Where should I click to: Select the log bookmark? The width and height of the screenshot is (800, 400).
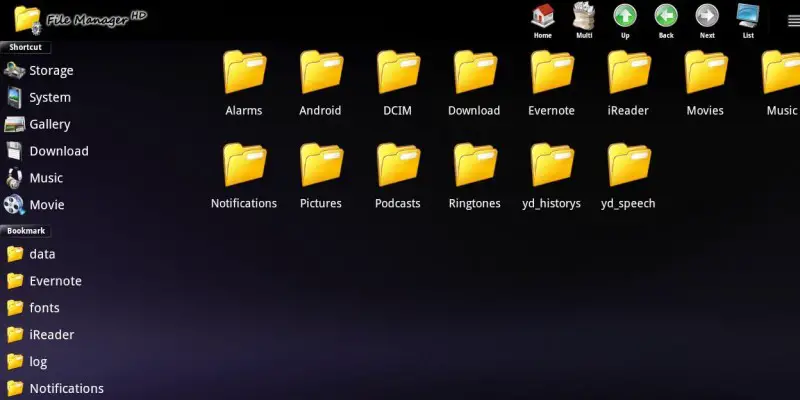coord(27,362)
